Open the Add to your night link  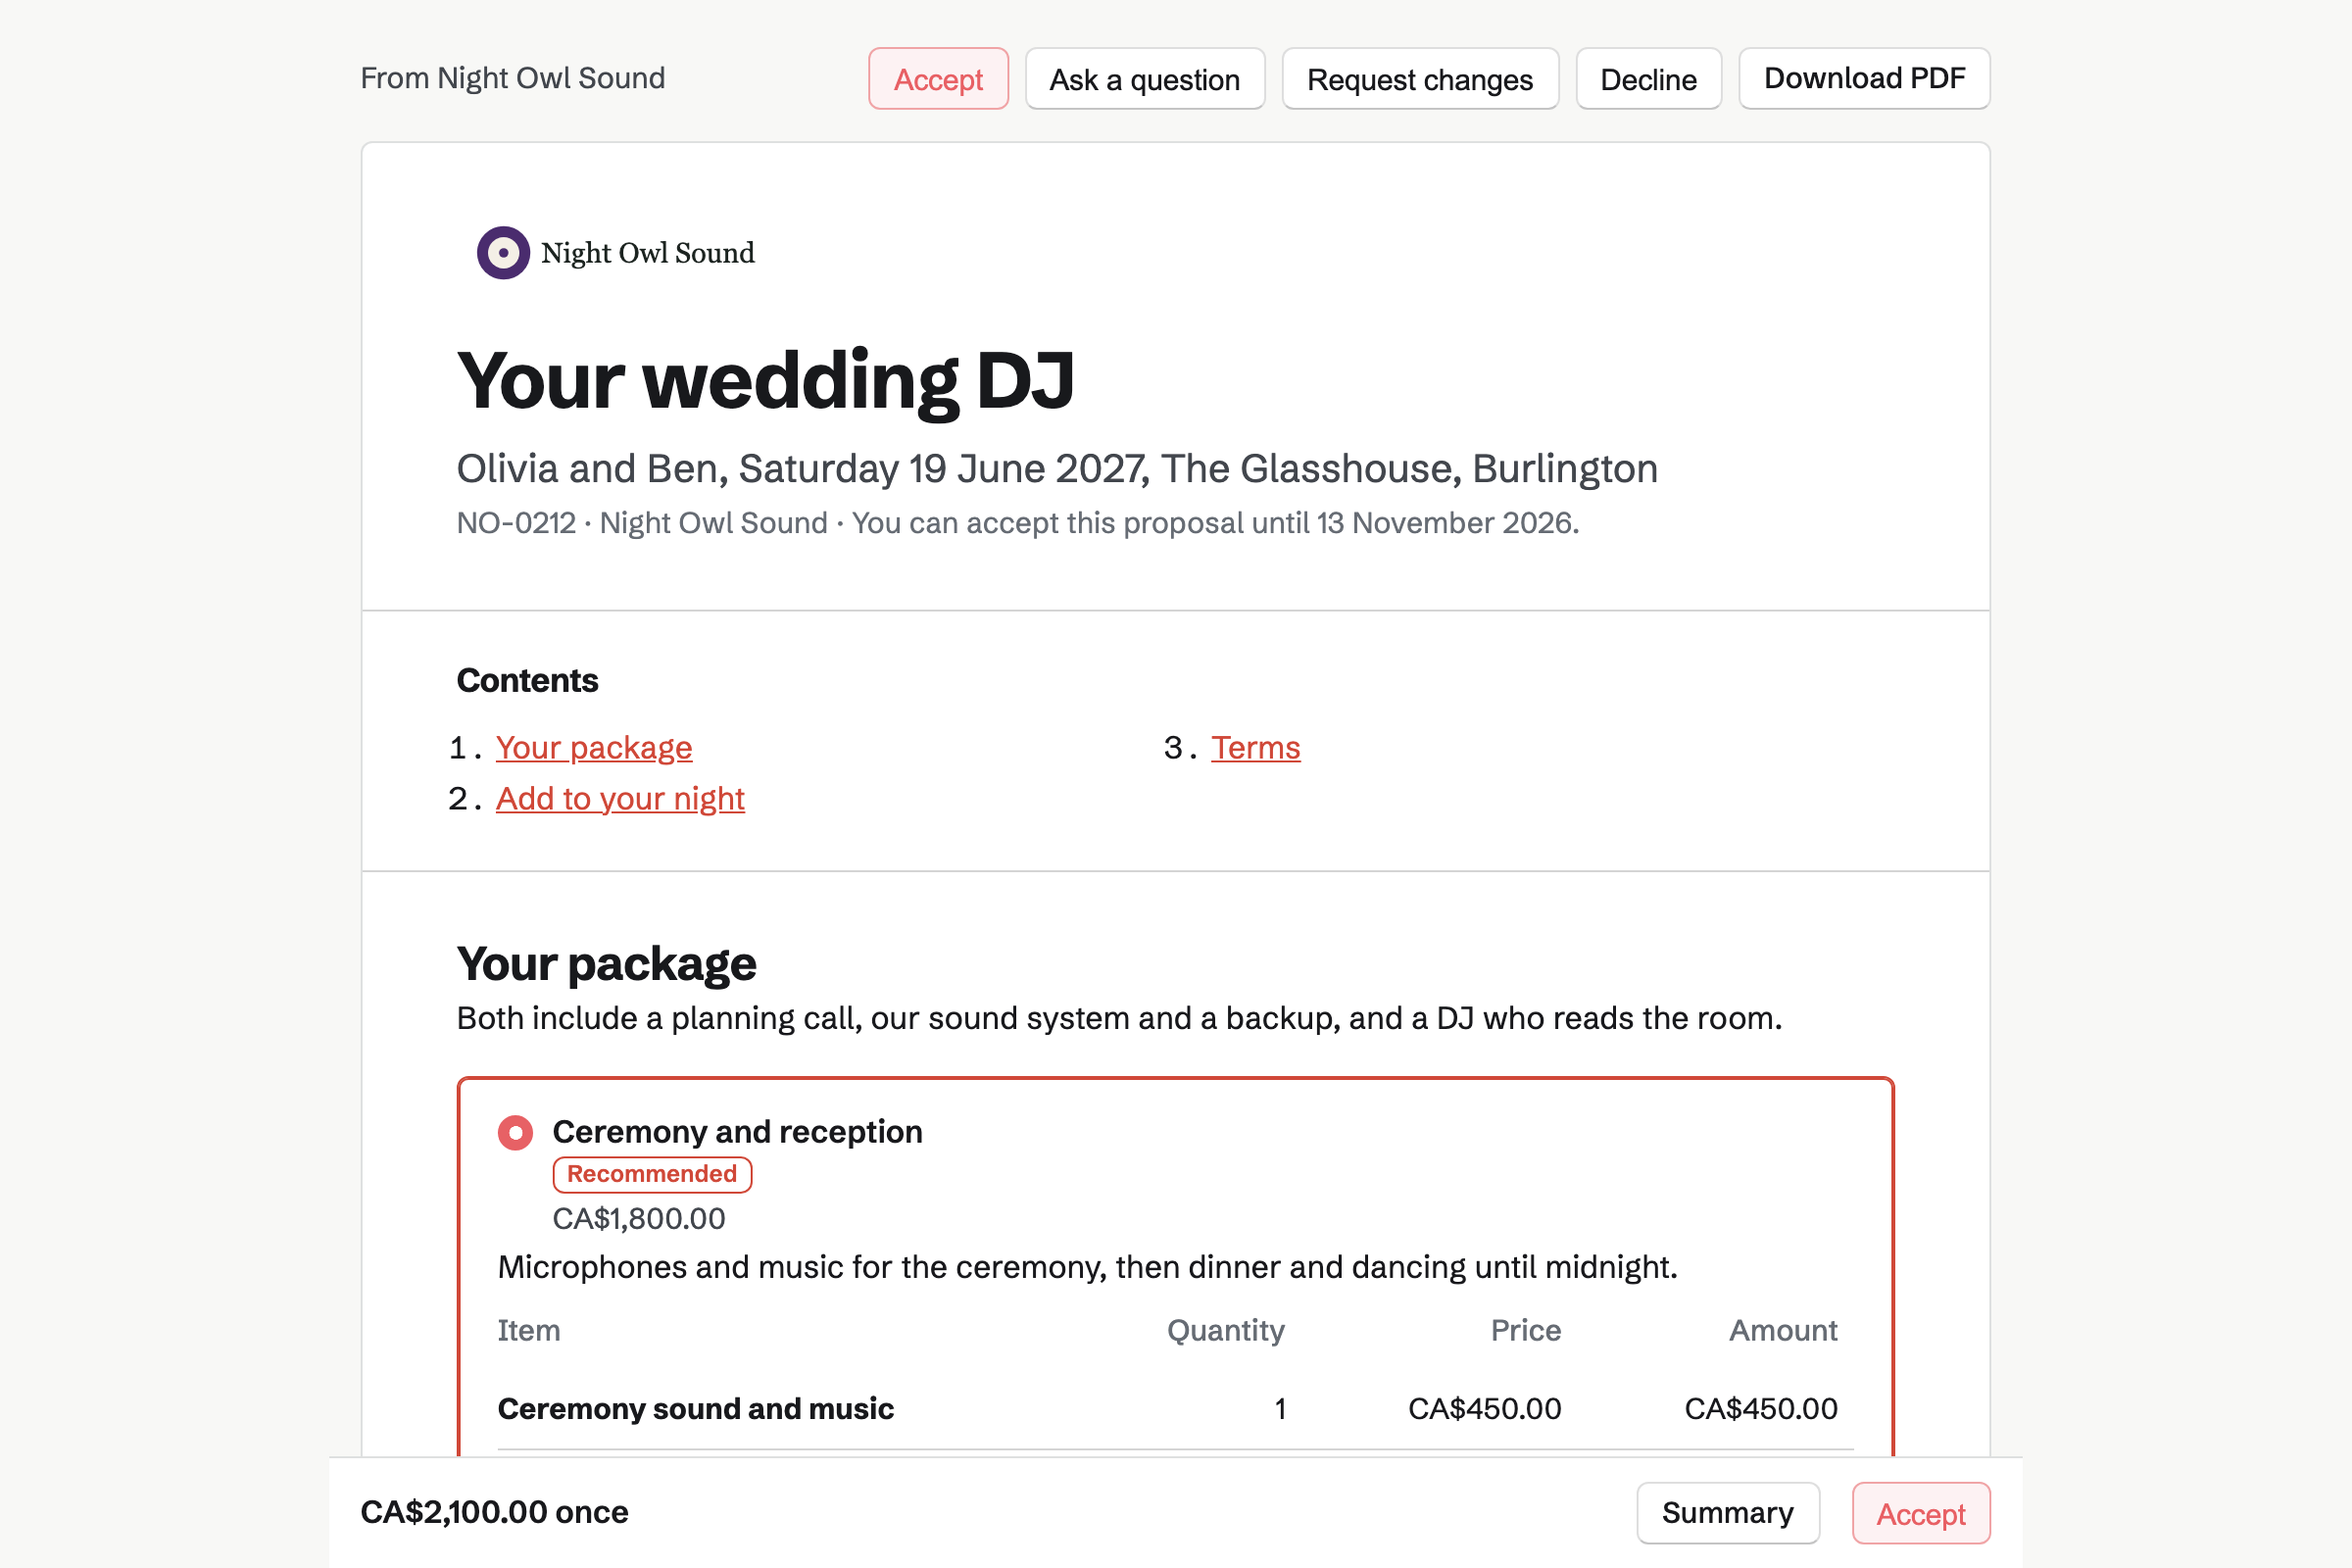coord(620,798)
